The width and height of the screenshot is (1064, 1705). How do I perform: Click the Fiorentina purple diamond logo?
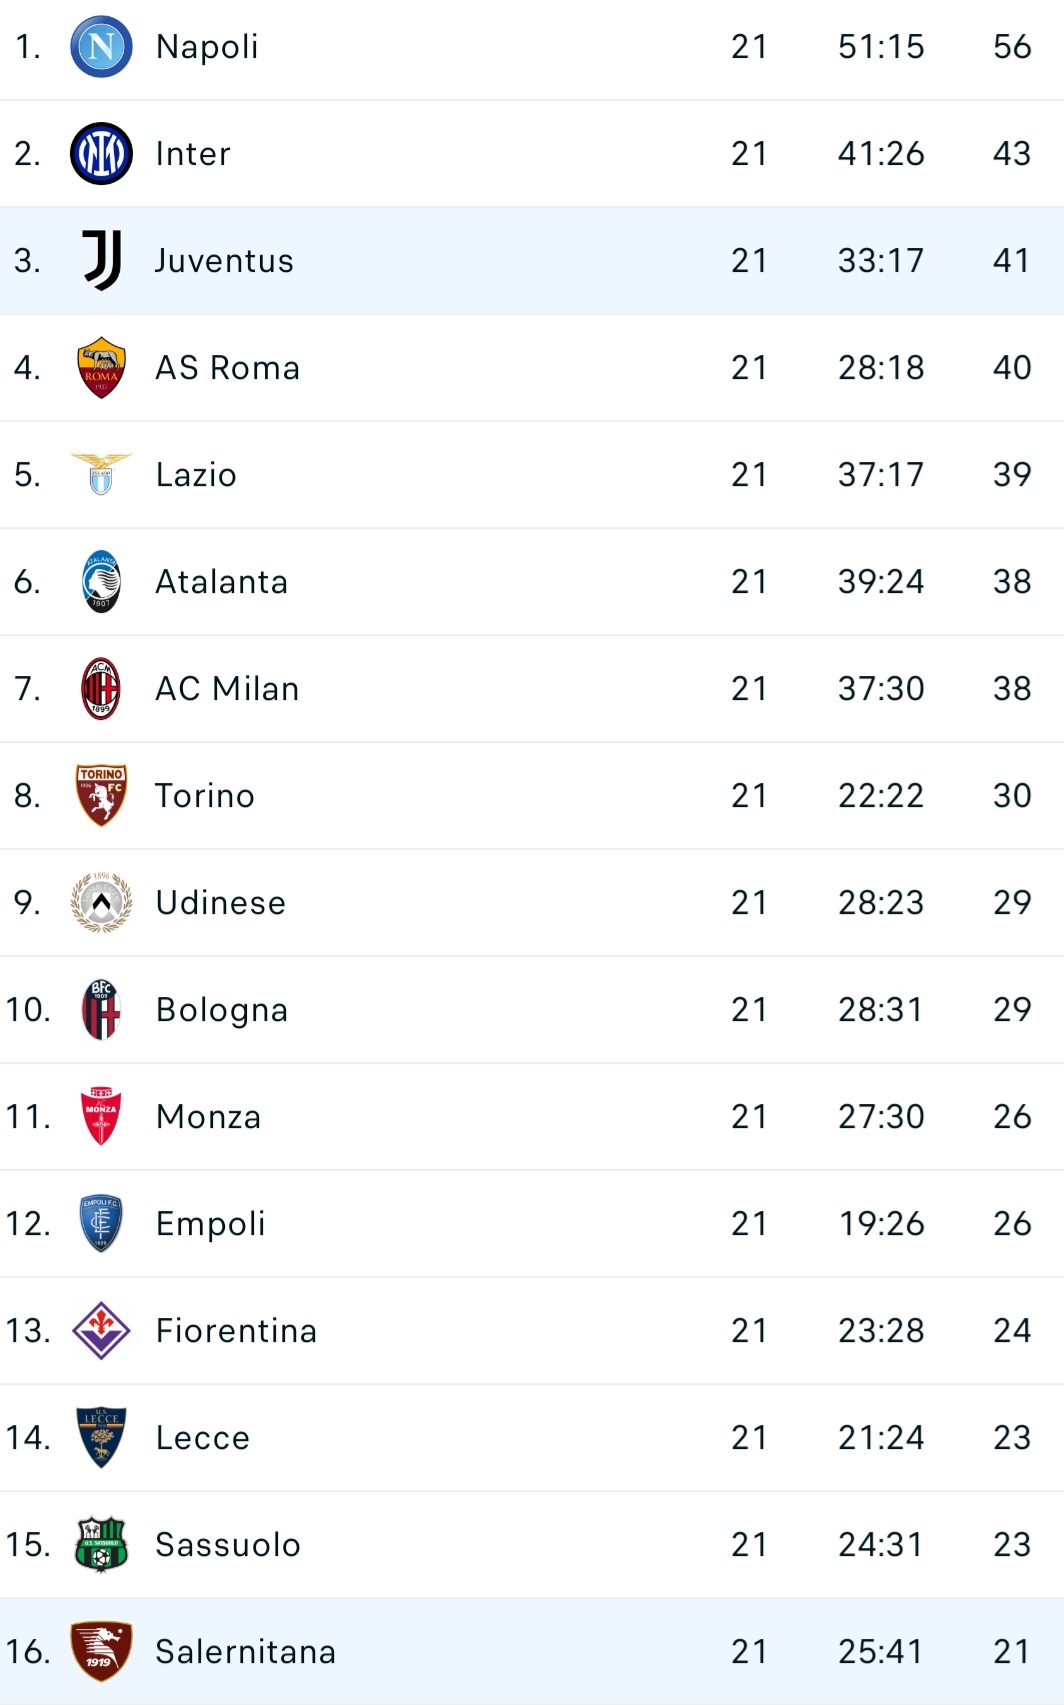tap(101, 1330)
